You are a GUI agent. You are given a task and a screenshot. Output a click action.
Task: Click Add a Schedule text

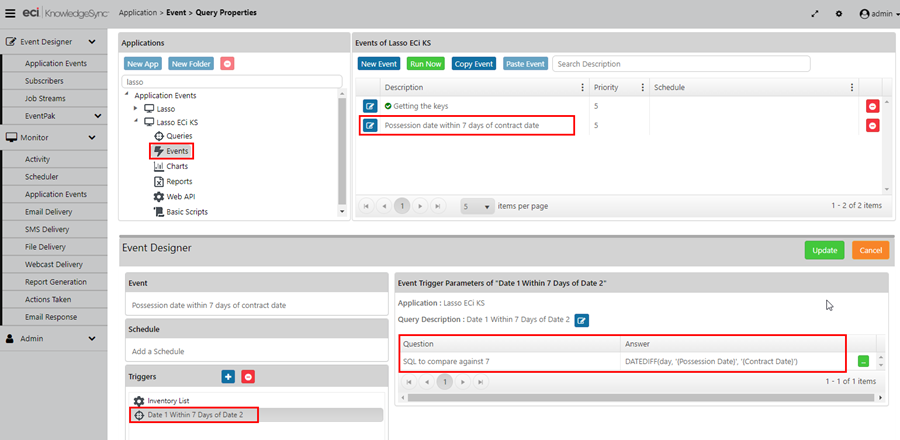click(158, 351)
